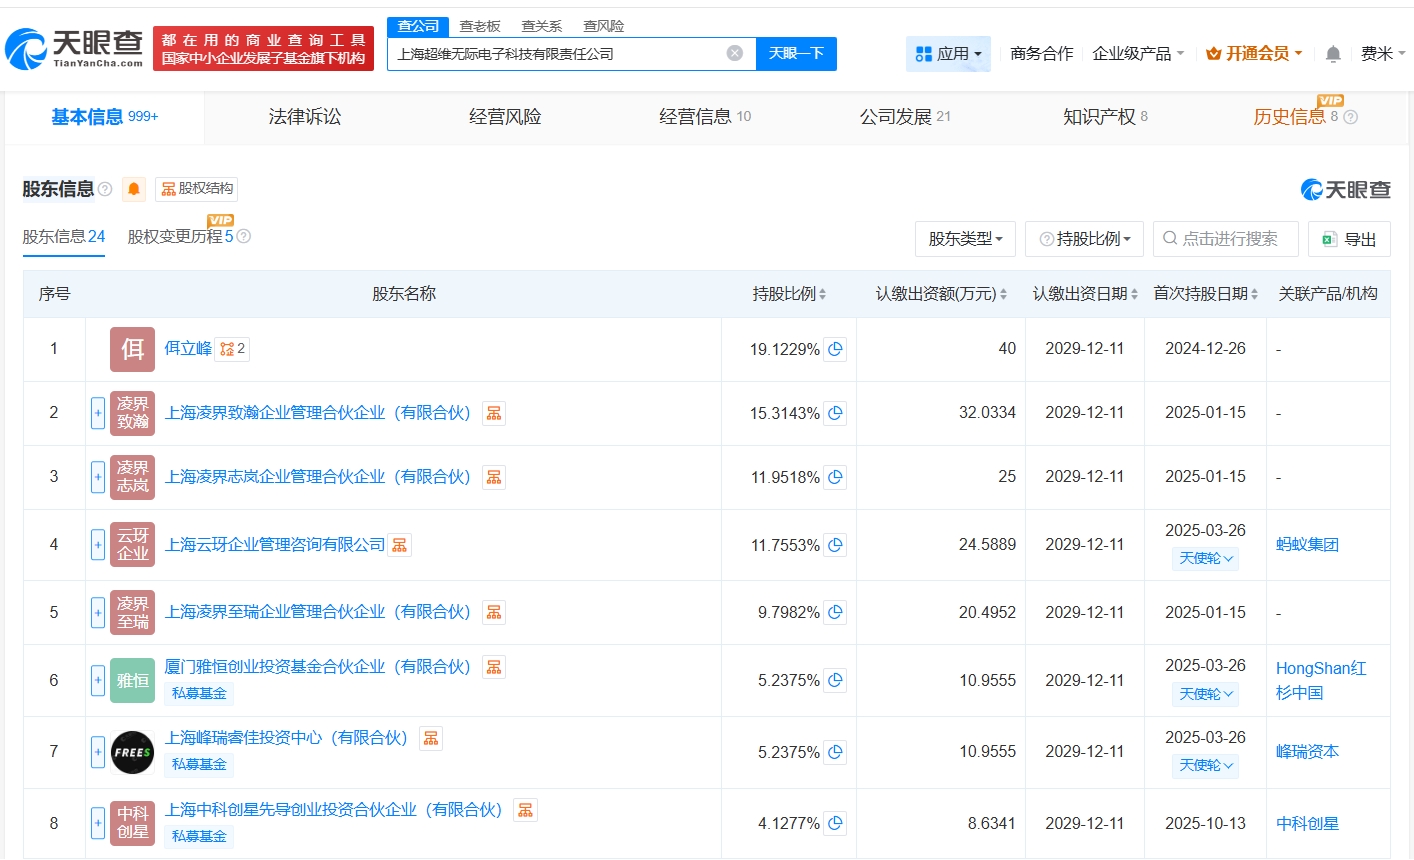Click the 点击进行搜索 shareholder search box
This screenshot has height=860, width=1414.
1225,239
